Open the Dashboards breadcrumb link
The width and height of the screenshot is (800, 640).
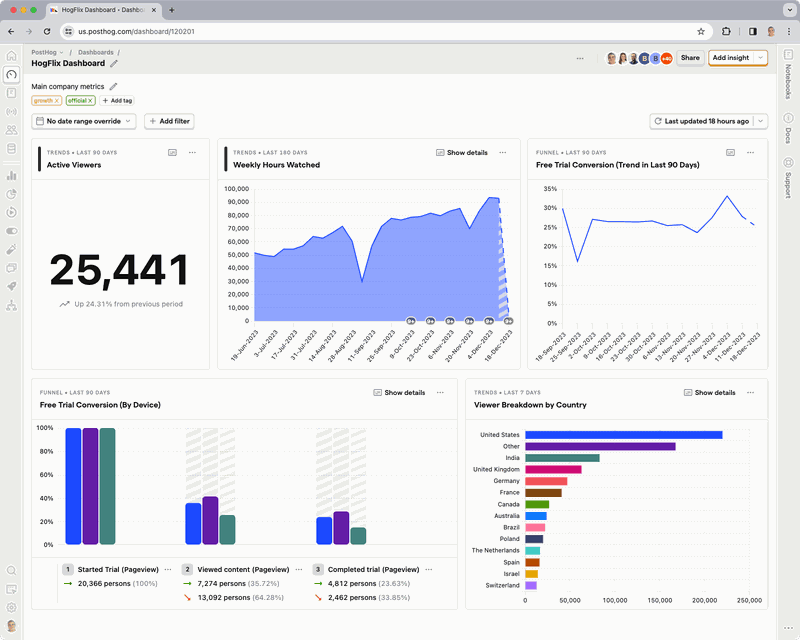96,52
